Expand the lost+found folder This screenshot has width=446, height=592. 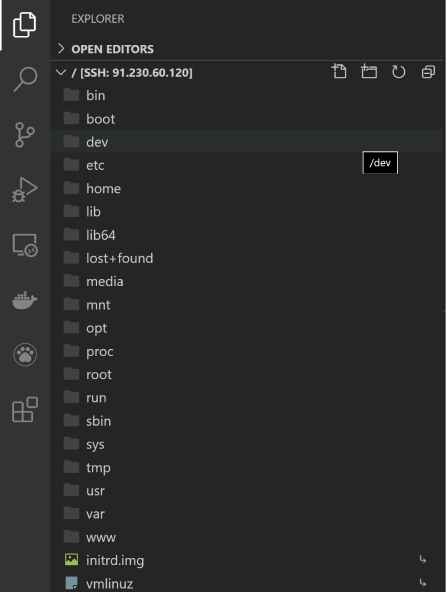pos(247,258)
